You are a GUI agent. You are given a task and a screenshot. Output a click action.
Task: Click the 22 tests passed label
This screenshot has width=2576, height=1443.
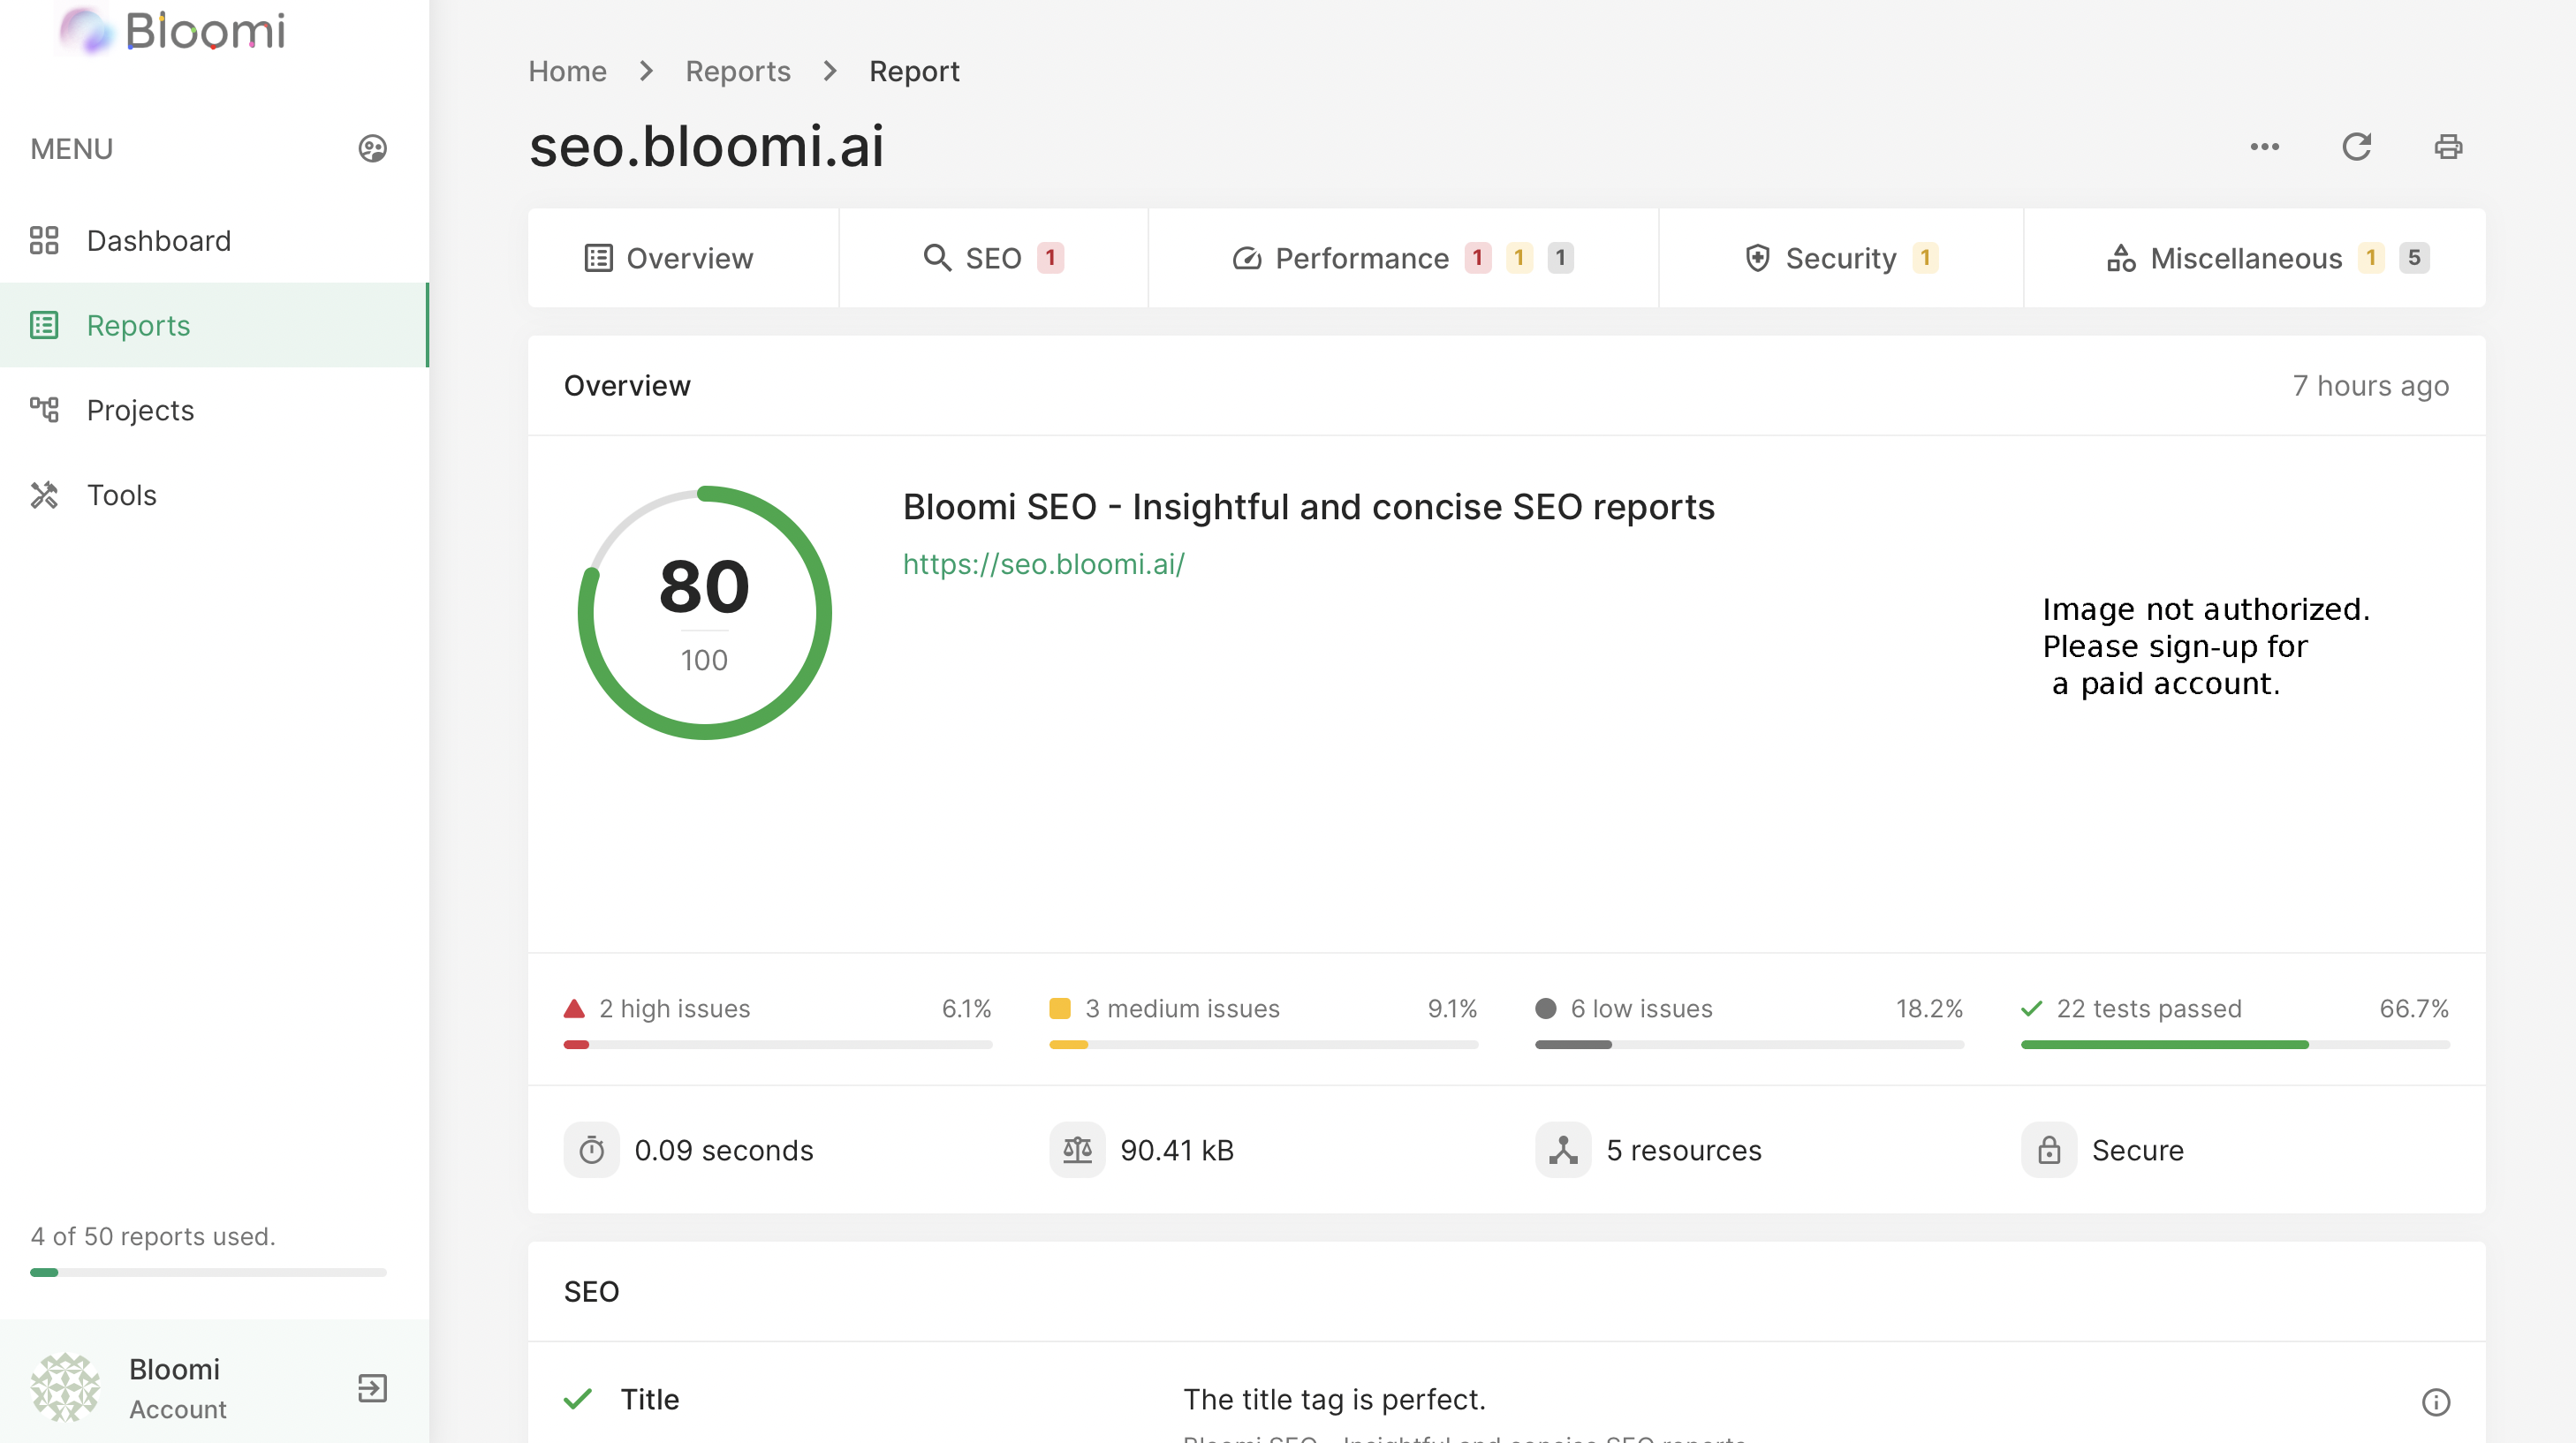point(2149,1008)
